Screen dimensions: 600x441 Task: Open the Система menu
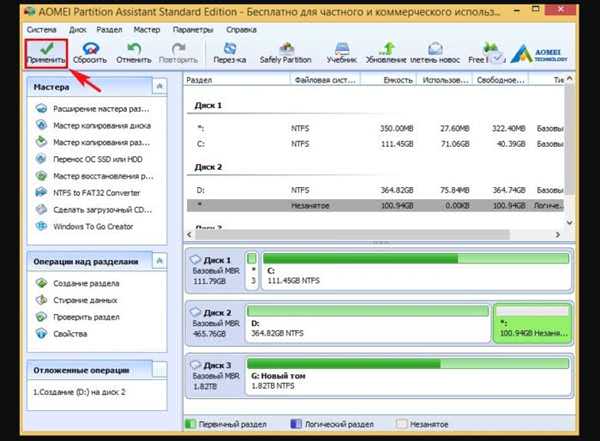point(41,30)
